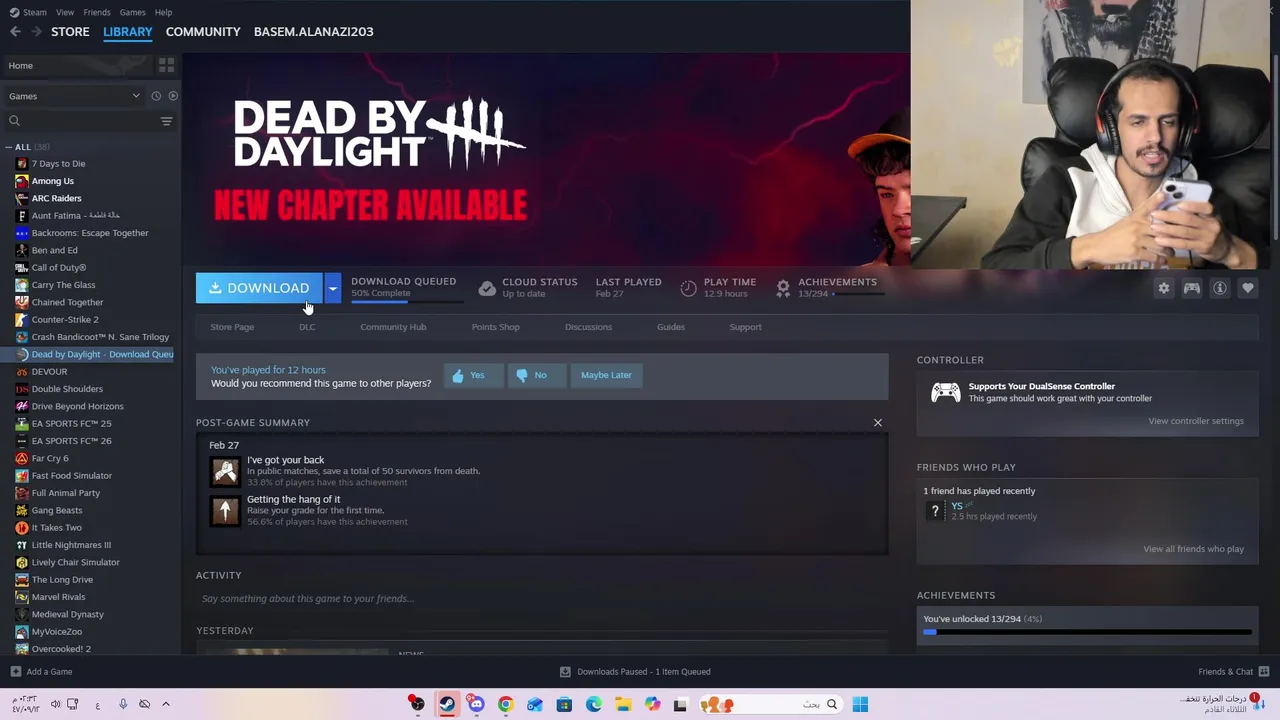Open the View menu
The image size is (1280, 720).
pos(65,12)
